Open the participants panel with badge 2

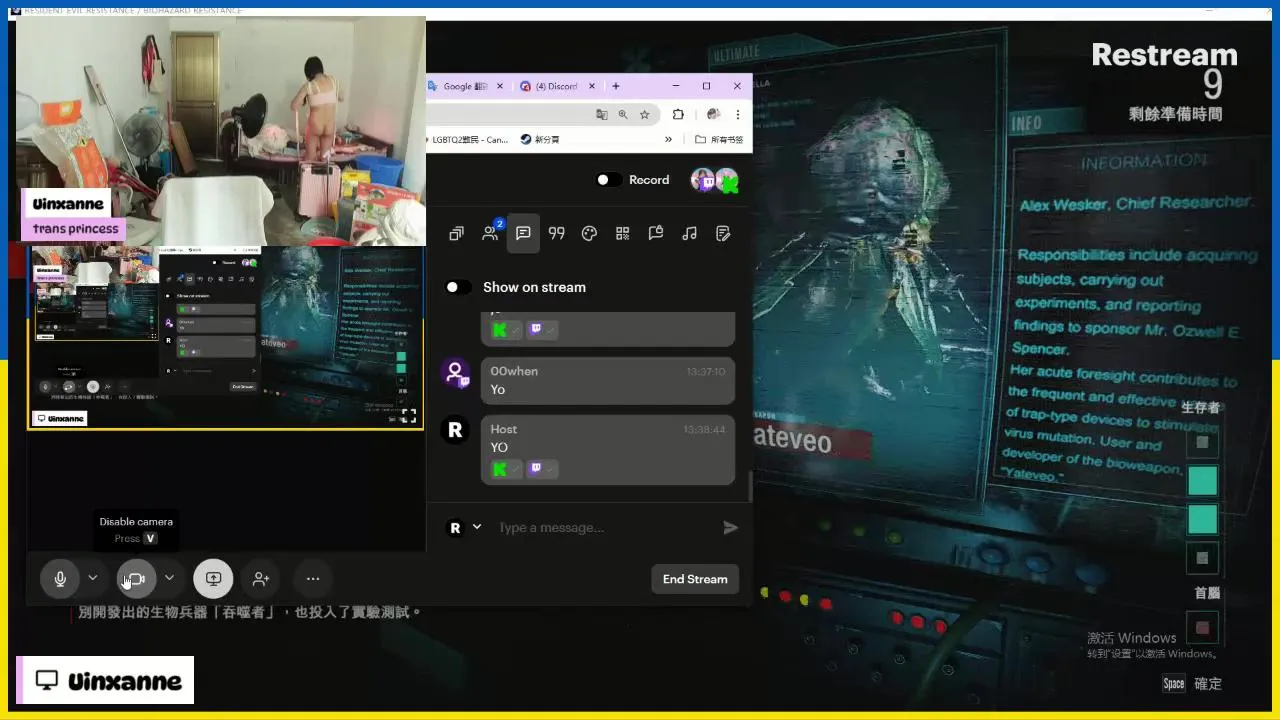pos(490,233)
